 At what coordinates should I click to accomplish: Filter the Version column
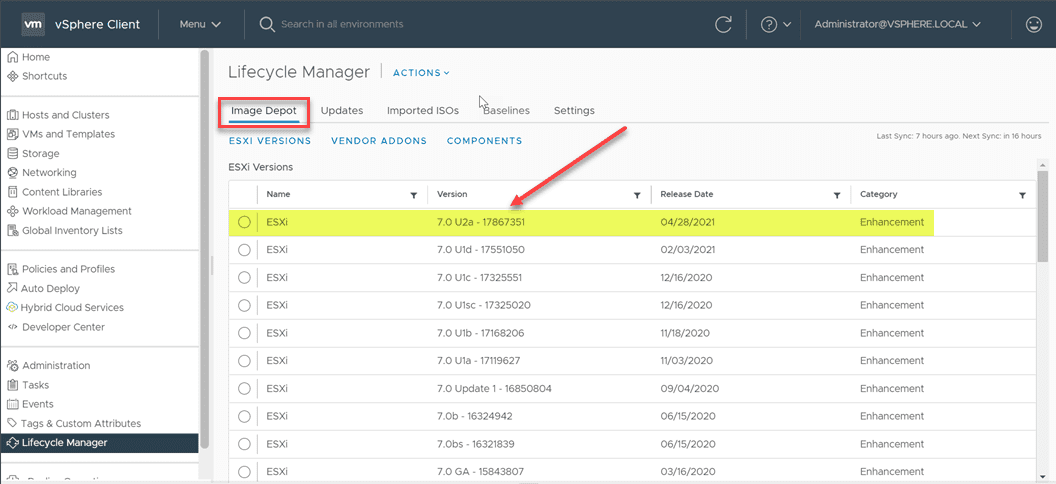[x=636, y=195]
